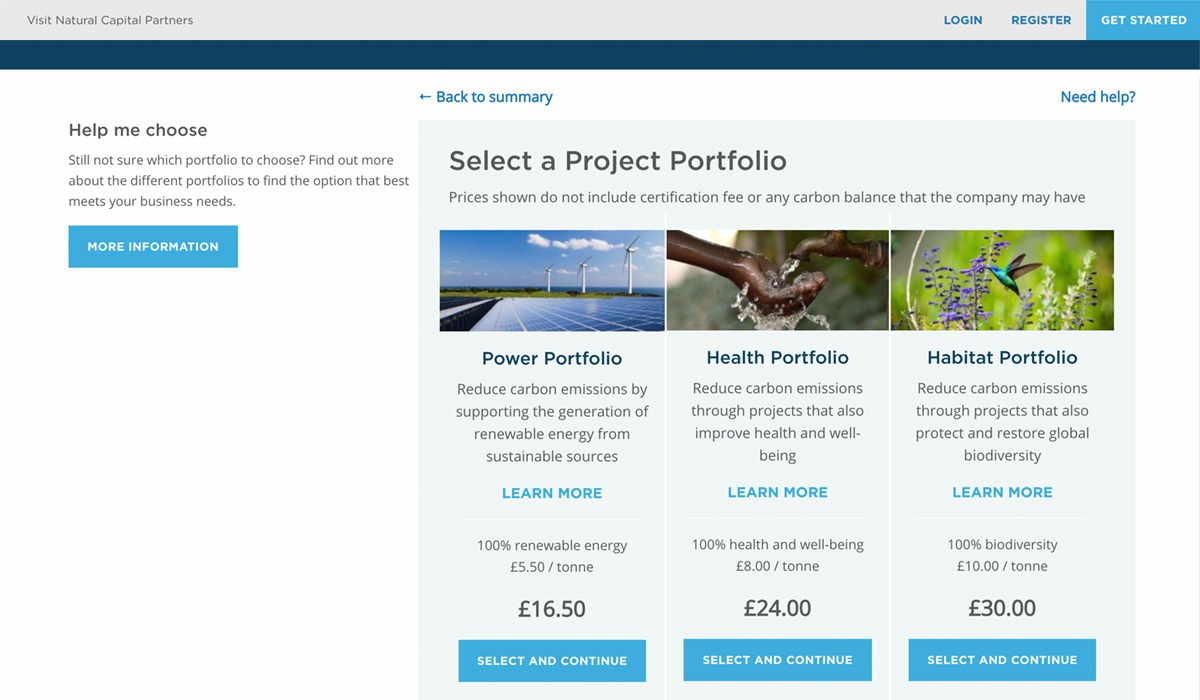Click the Health Portfolio heading

[x=777, y=357]
